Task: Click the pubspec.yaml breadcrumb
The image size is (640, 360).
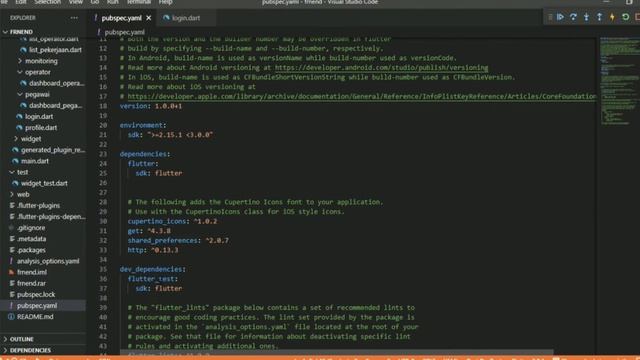Action: tap(124, 32)
